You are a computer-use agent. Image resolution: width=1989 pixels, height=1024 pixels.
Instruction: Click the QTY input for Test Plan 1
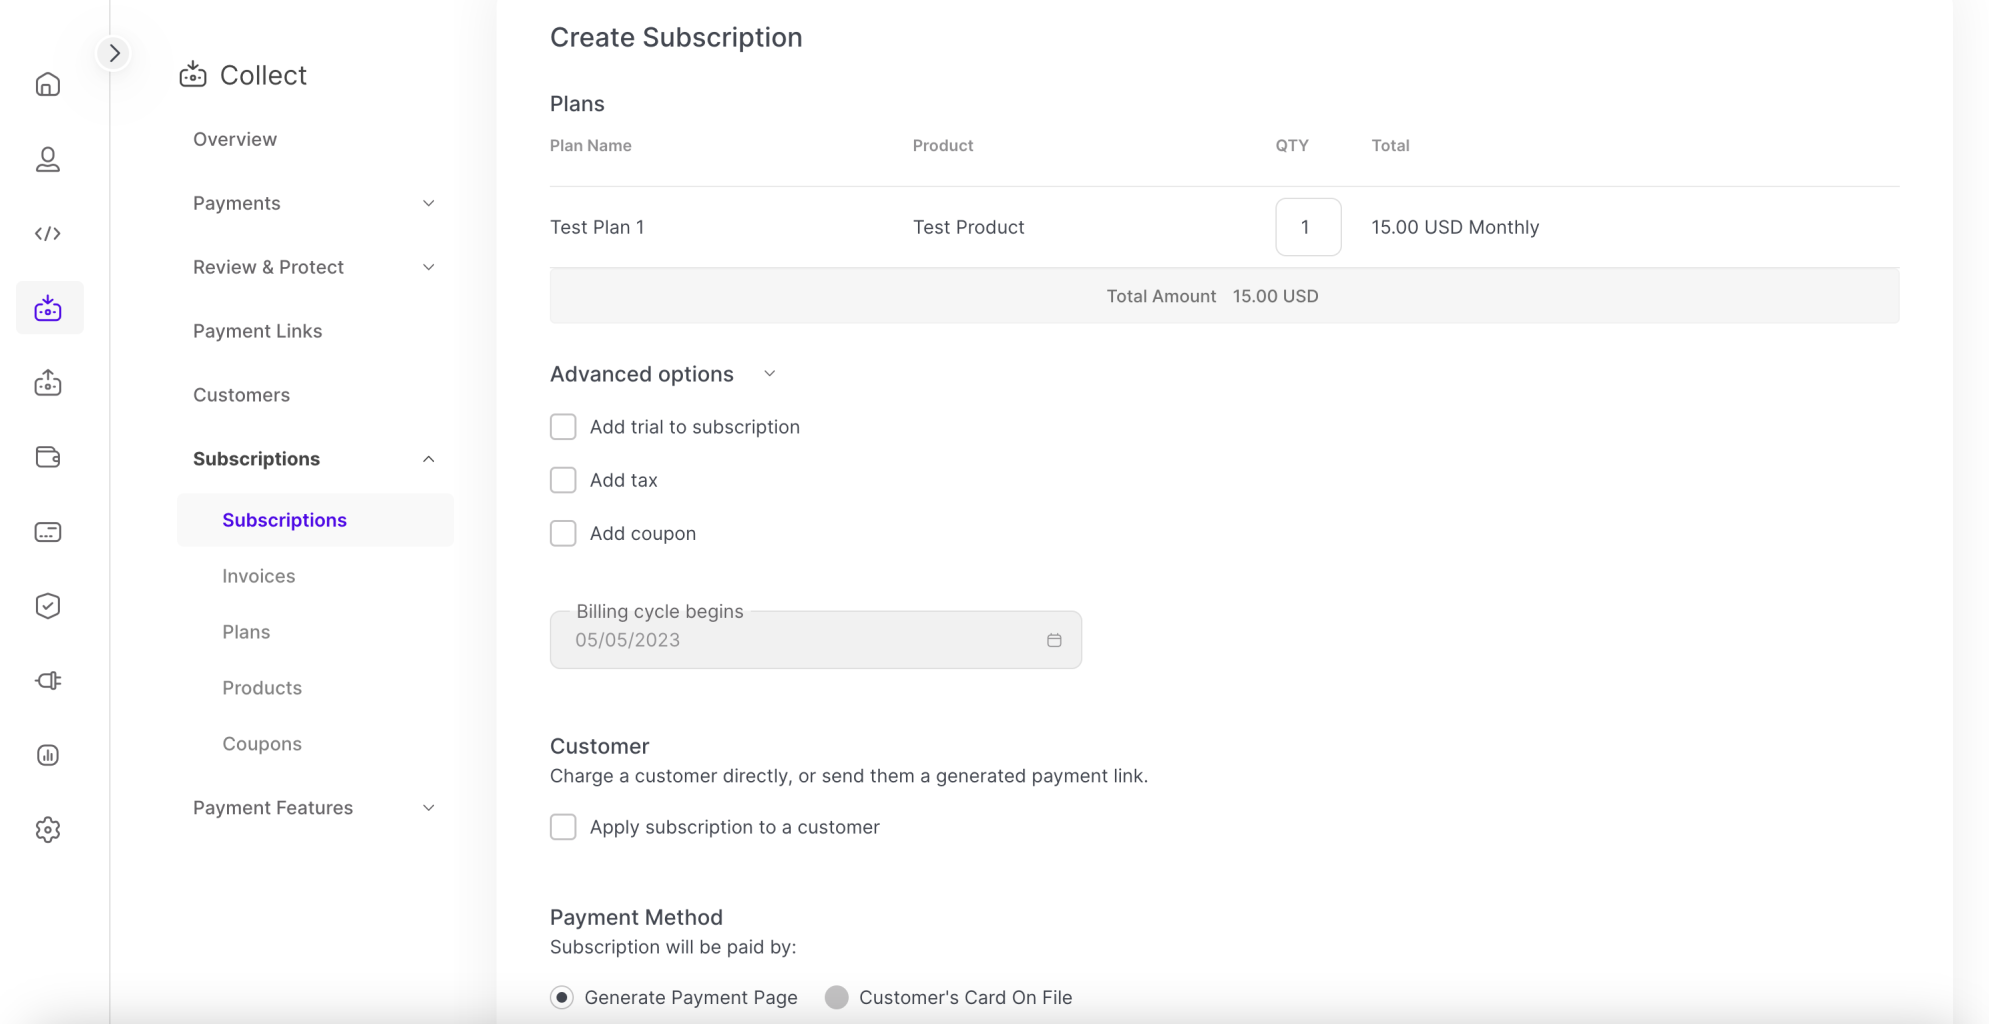(x=1307, y=227)
